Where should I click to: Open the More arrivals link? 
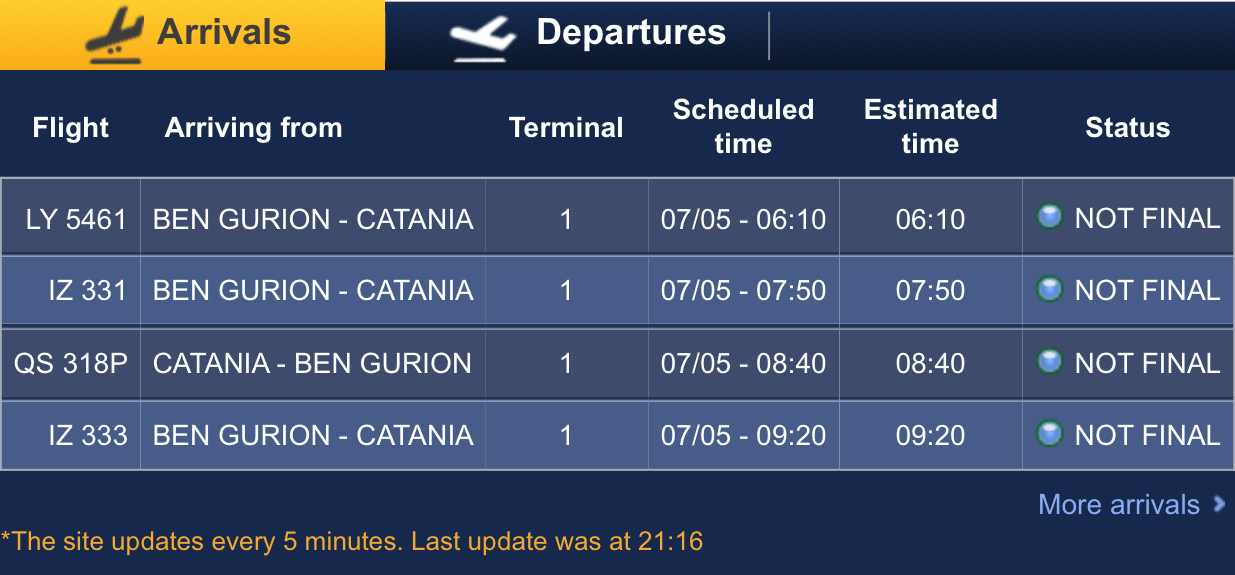[x=1118, y=505]
